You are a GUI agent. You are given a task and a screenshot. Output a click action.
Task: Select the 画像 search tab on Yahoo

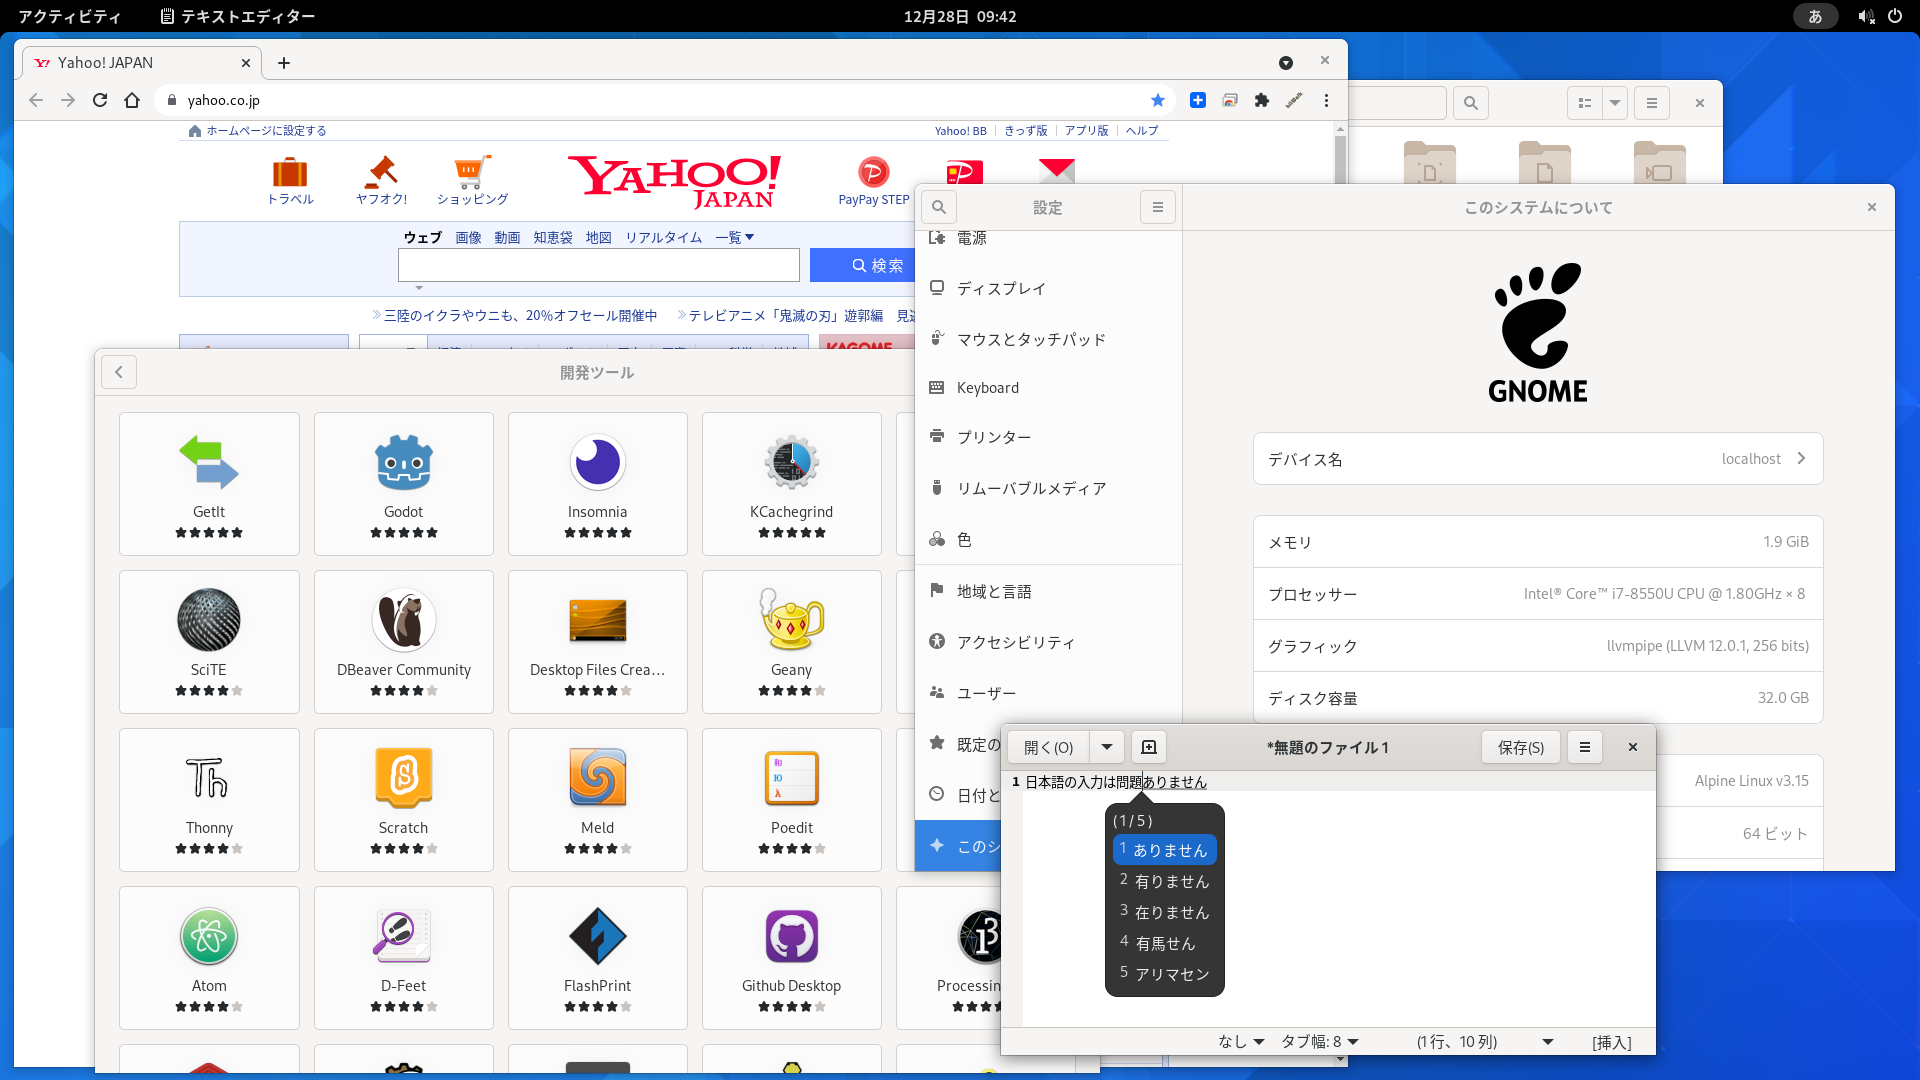(468, 237)
